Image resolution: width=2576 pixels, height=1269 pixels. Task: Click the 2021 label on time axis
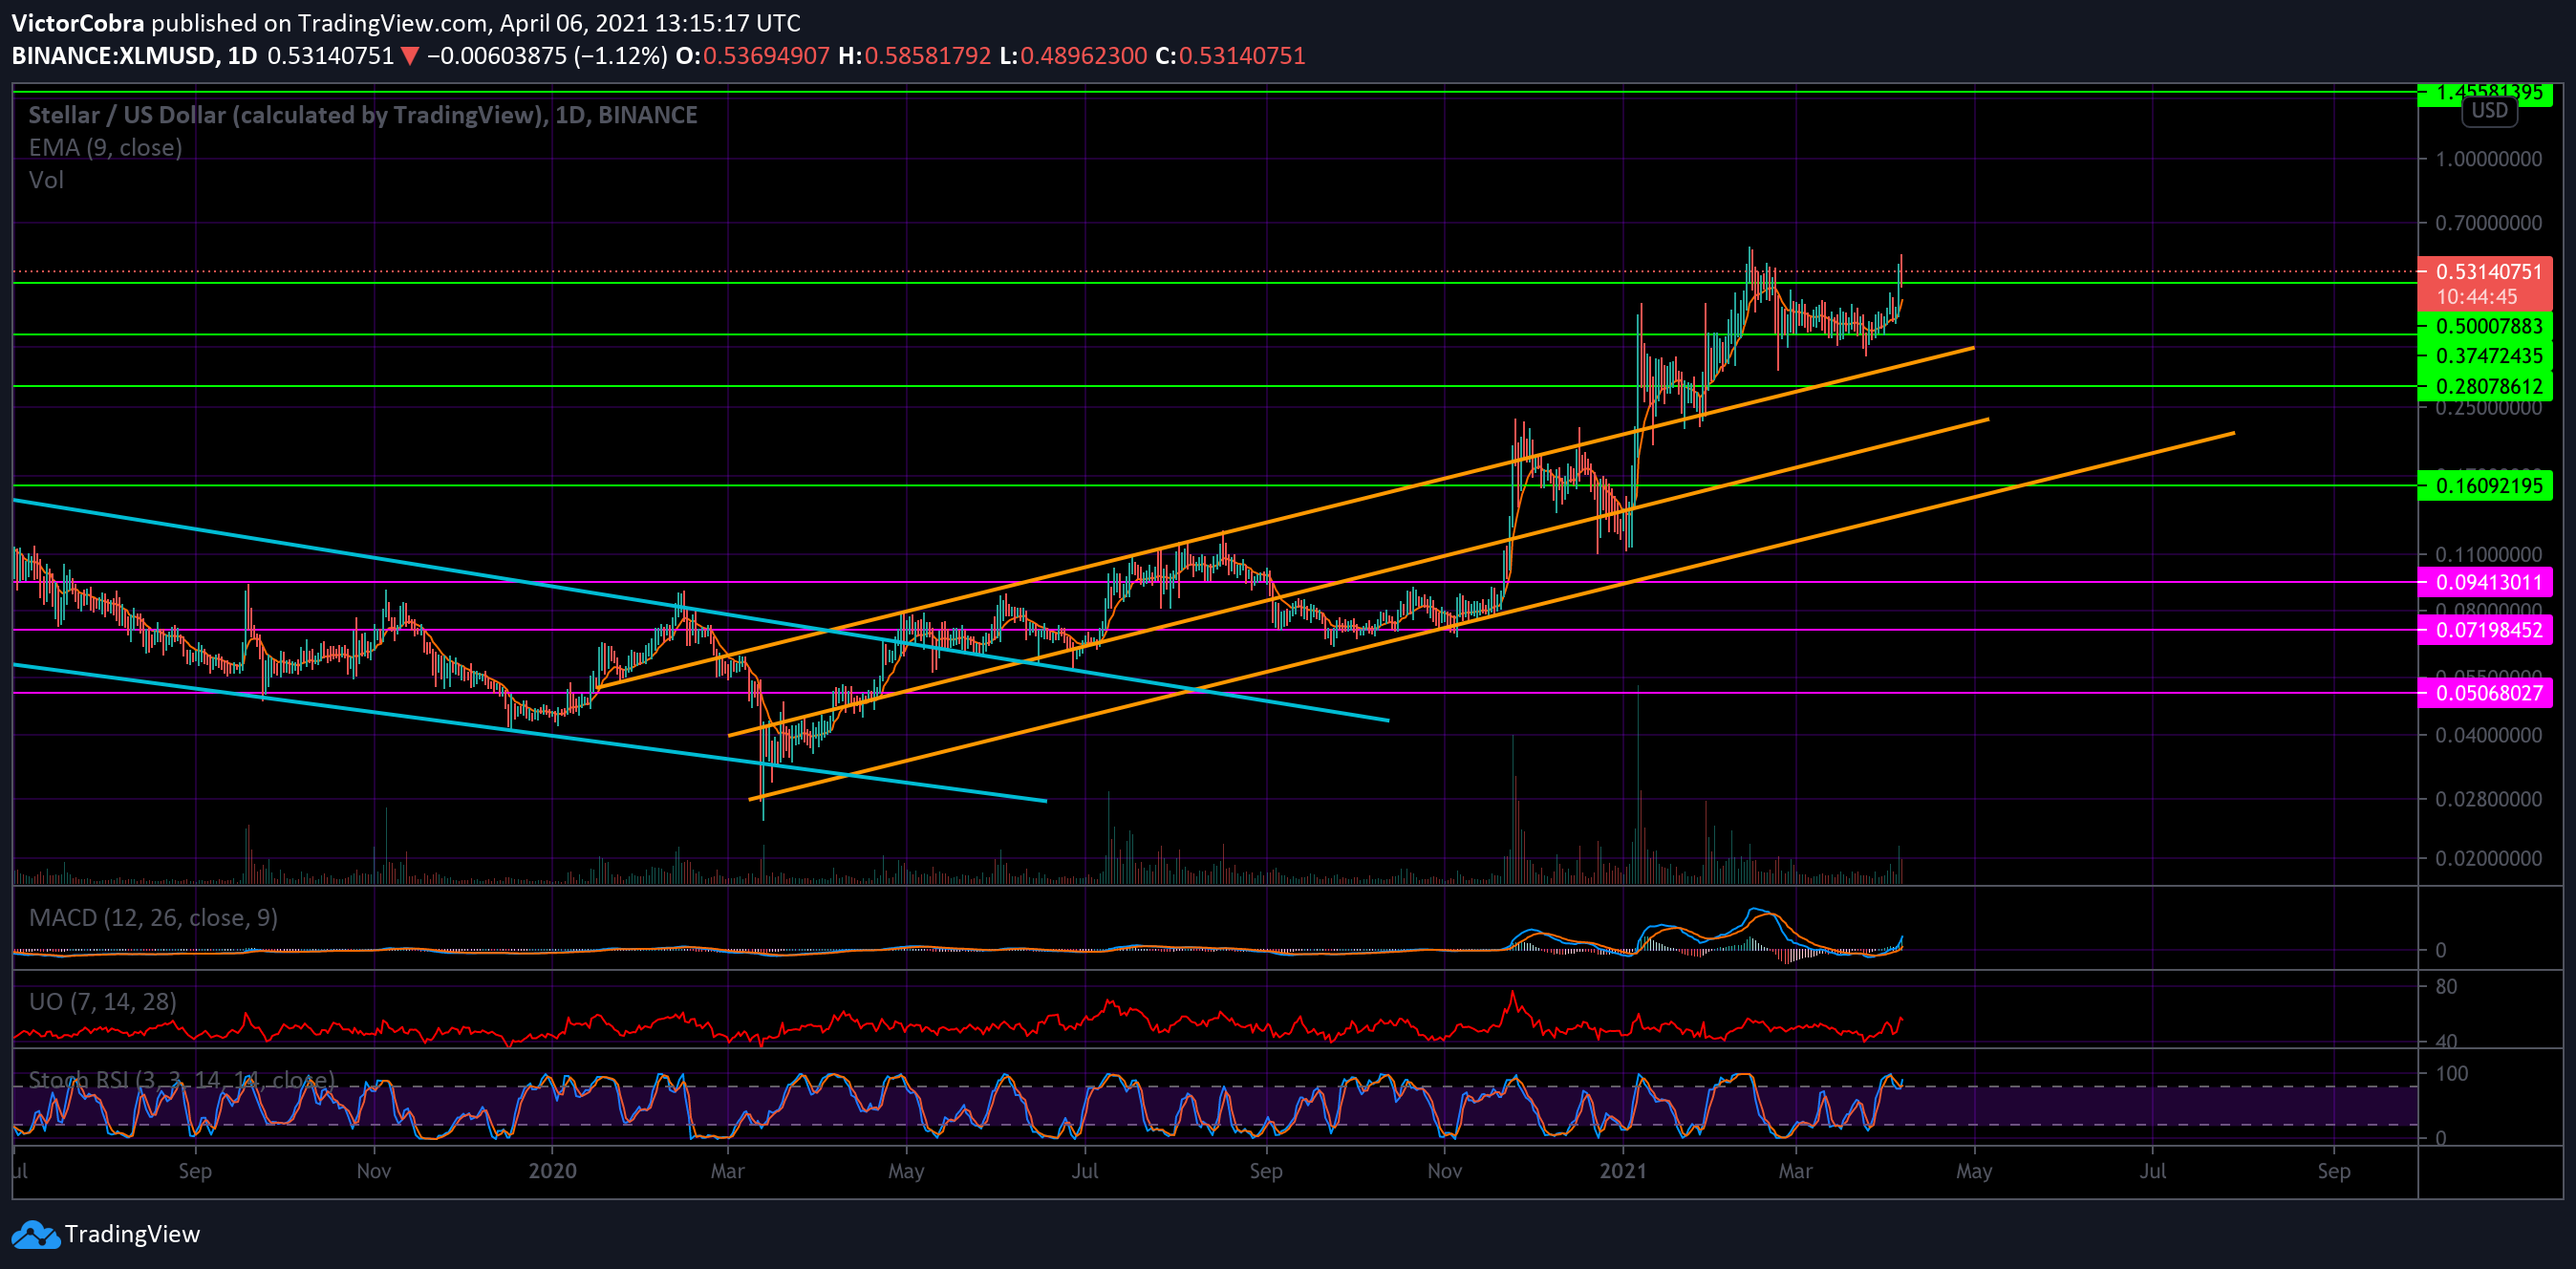point(1622,1170)
